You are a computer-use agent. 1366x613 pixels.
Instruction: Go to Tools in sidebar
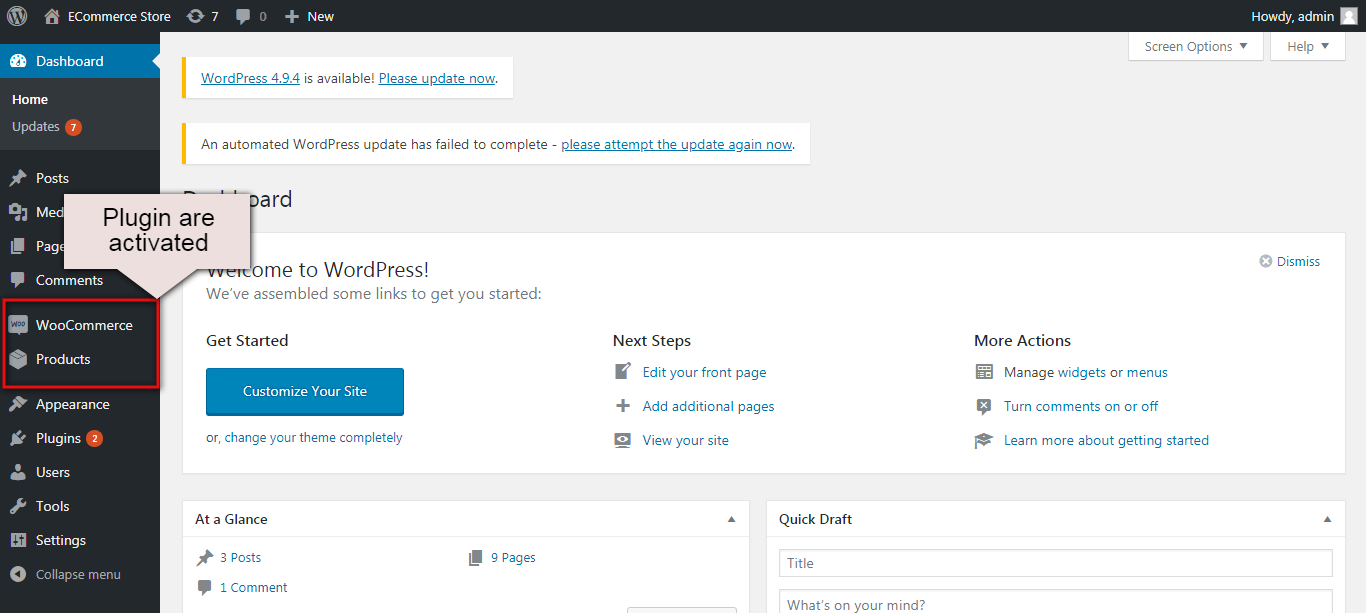(52, 506)
